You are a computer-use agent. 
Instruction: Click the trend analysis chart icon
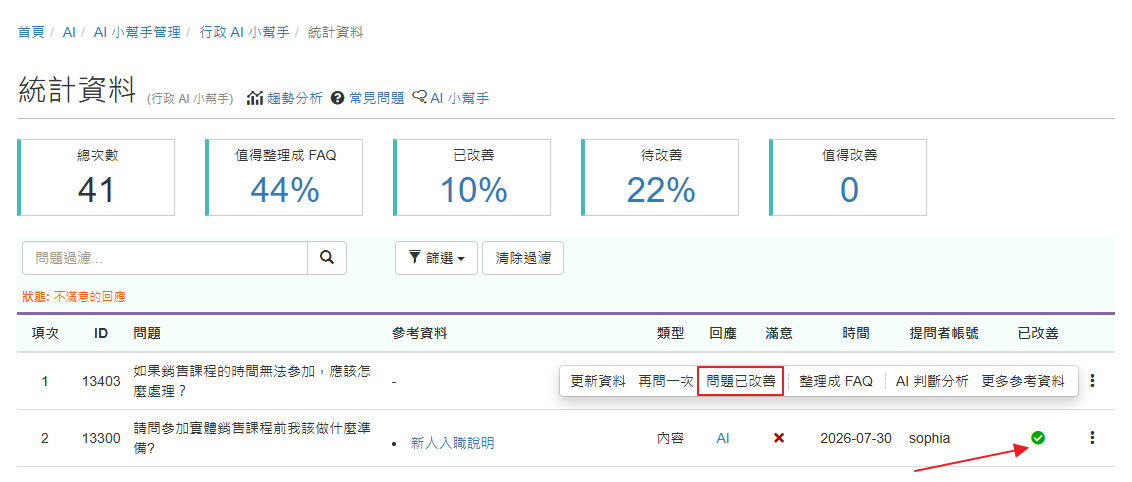pyautogui.click(x=255, y=98)
